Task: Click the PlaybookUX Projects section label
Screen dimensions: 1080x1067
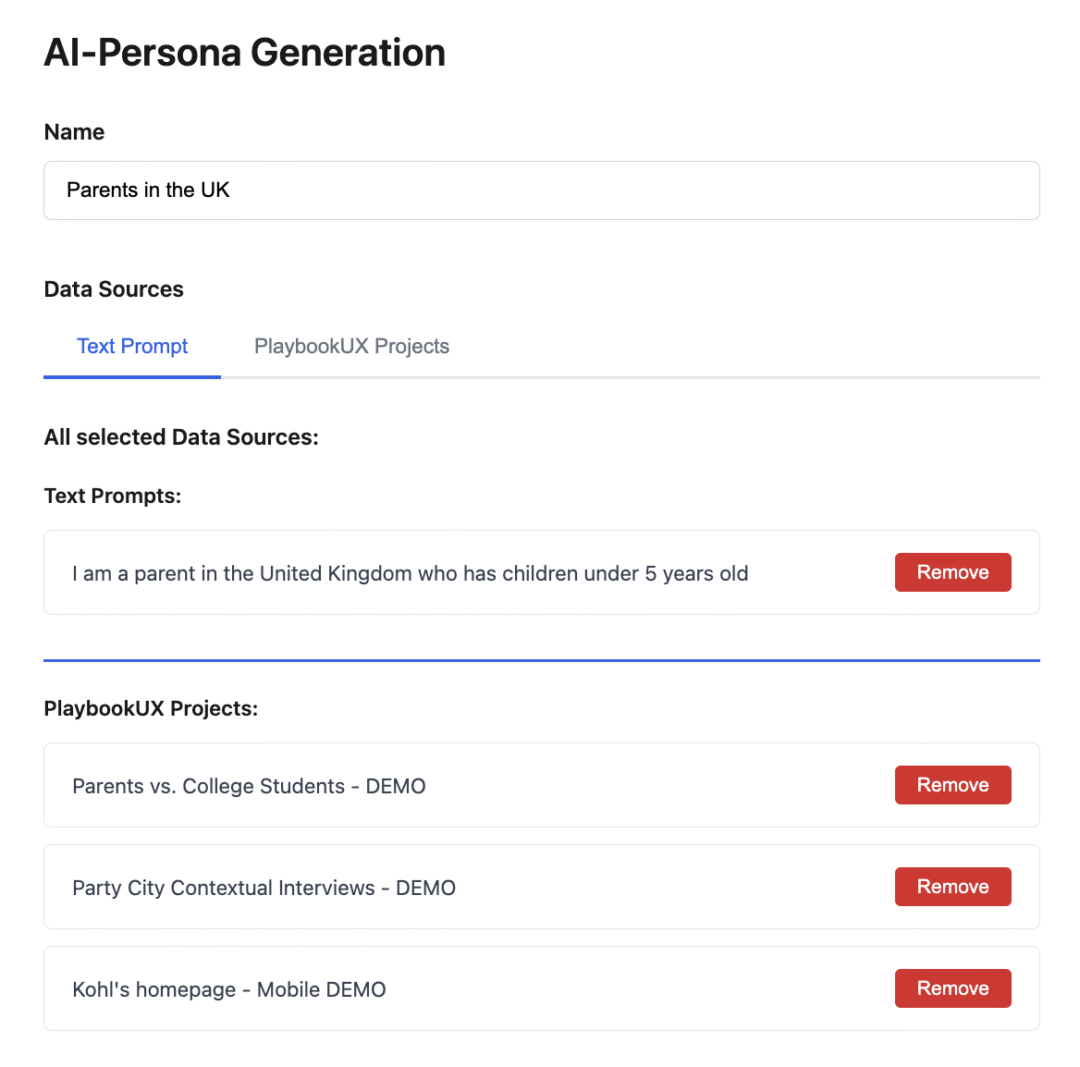Action: [x=151, y=708]
